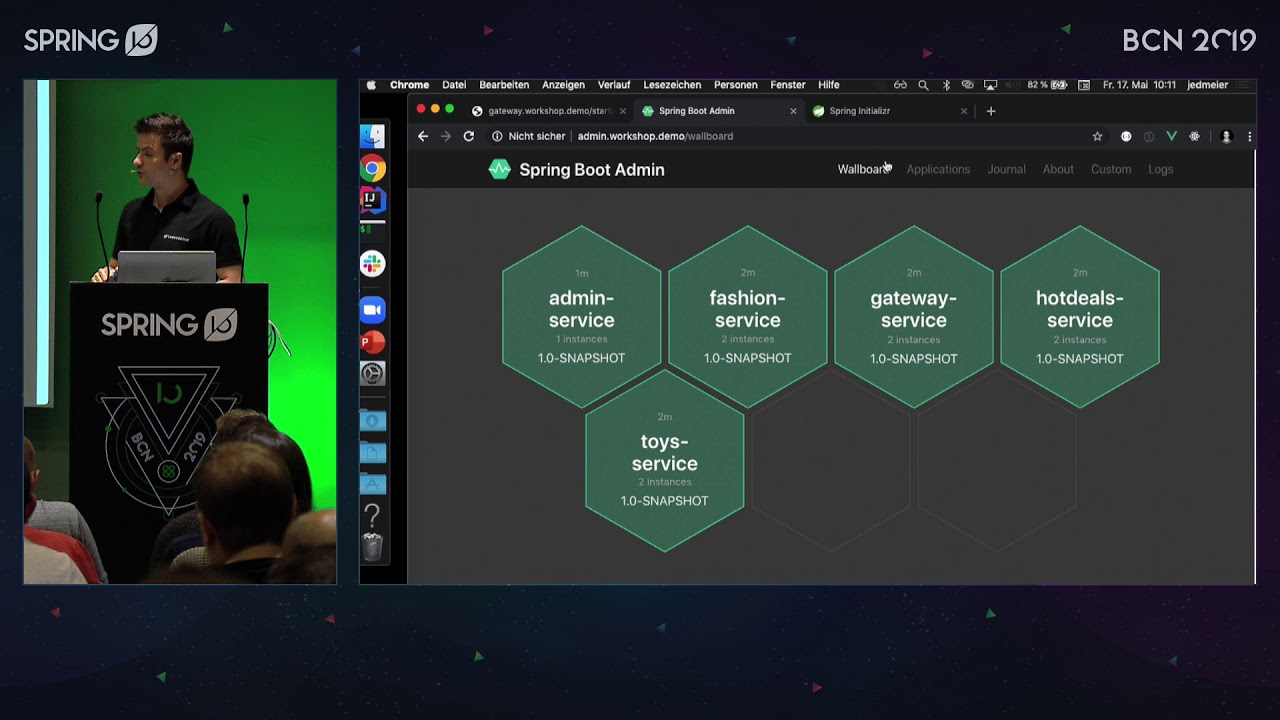Open the Verlauf menu
The height and width of the screenshot is (720, 1280).
coord(614,85)
